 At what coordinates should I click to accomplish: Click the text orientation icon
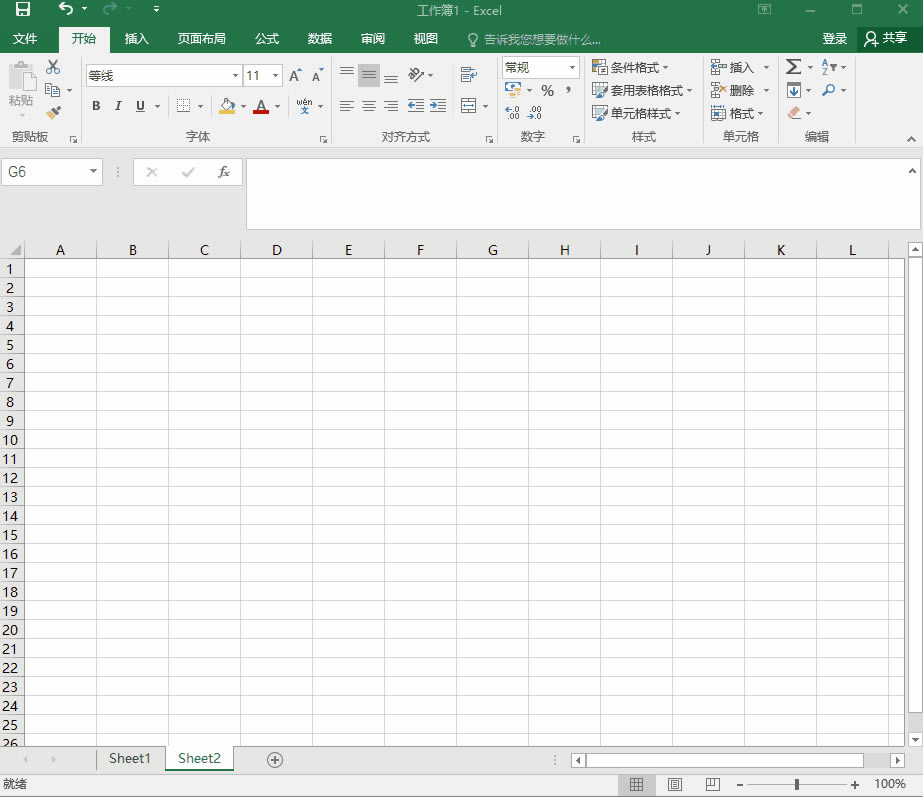pyautogui.click(x=416, y=75)
